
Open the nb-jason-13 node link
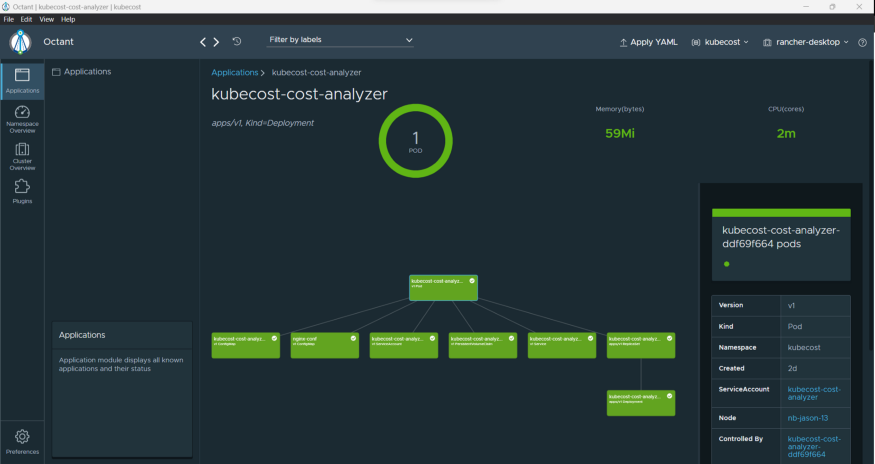[806, 417]
